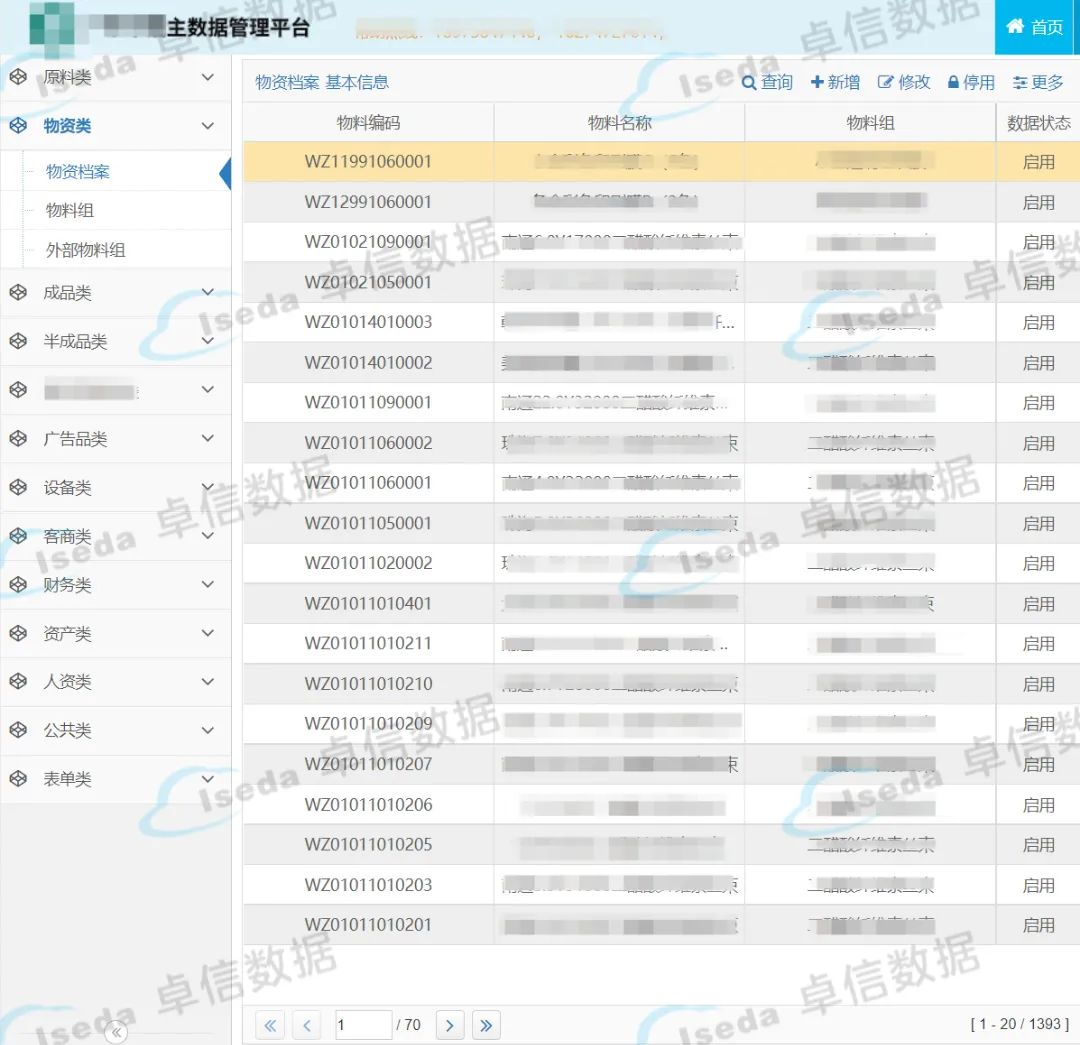The height and width of the screenshot is (1045, 1080).
Task: Collapse the 物资类 section
Action: [x=208, y=126]
